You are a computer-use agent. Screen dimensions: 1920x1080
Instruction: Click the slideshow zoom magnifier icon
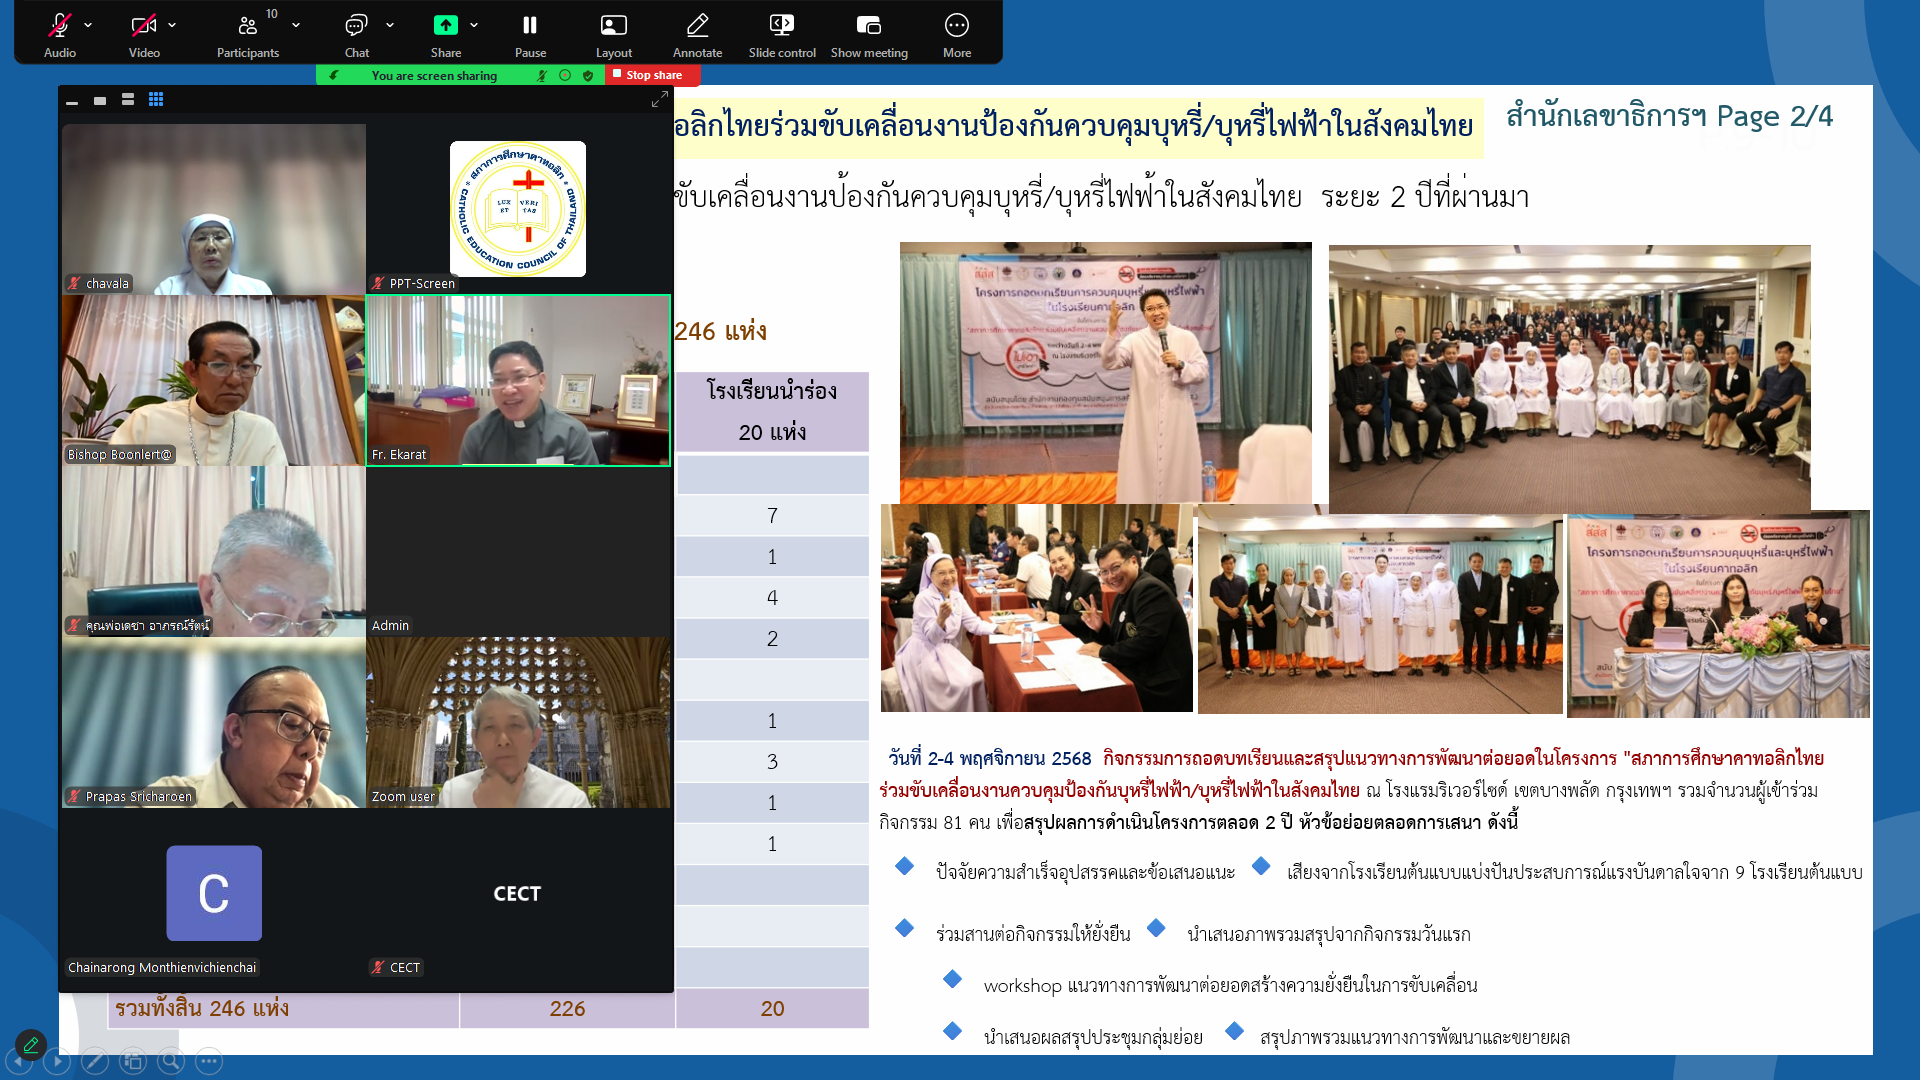[171, 1061]
